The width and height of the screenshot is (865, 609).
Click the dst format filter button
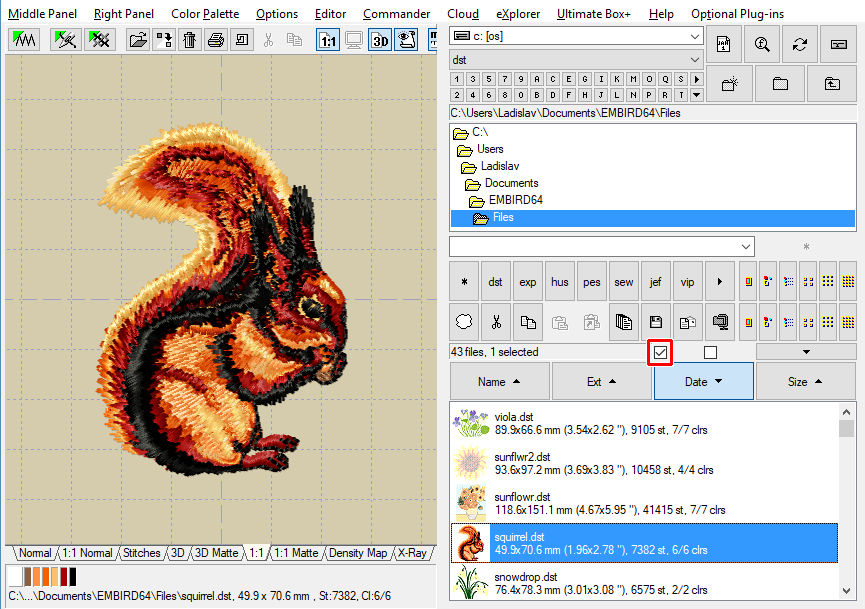(x=495, y=281)
